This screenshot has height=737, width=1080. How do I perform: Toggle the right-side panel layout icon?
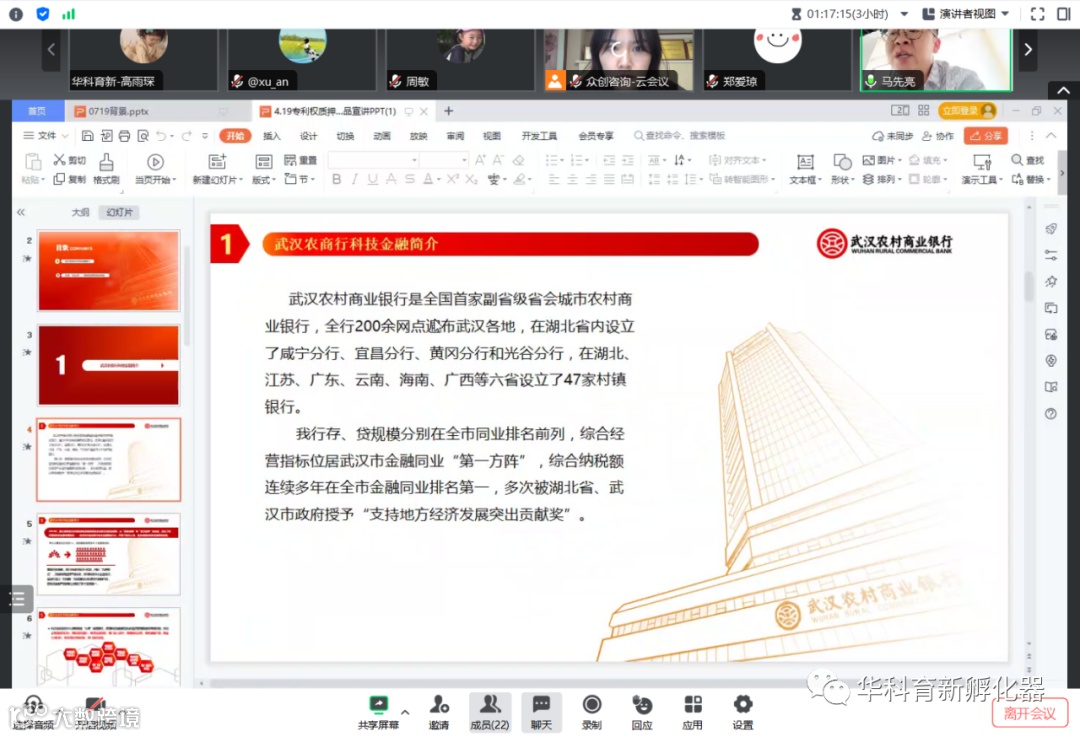click(x=1063, y=14)
